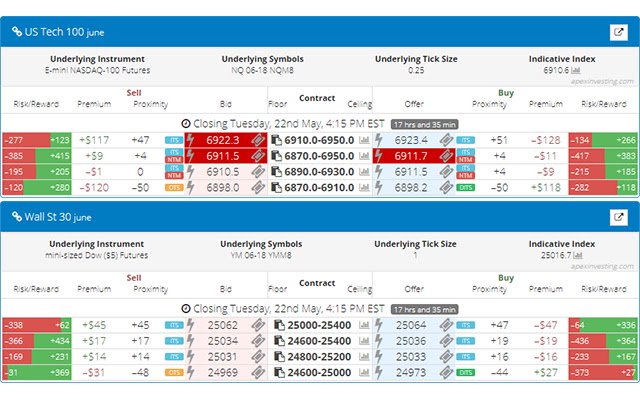Click lightning bolt beside offer 25033
The image size is (640, 400).
point(379,357)
